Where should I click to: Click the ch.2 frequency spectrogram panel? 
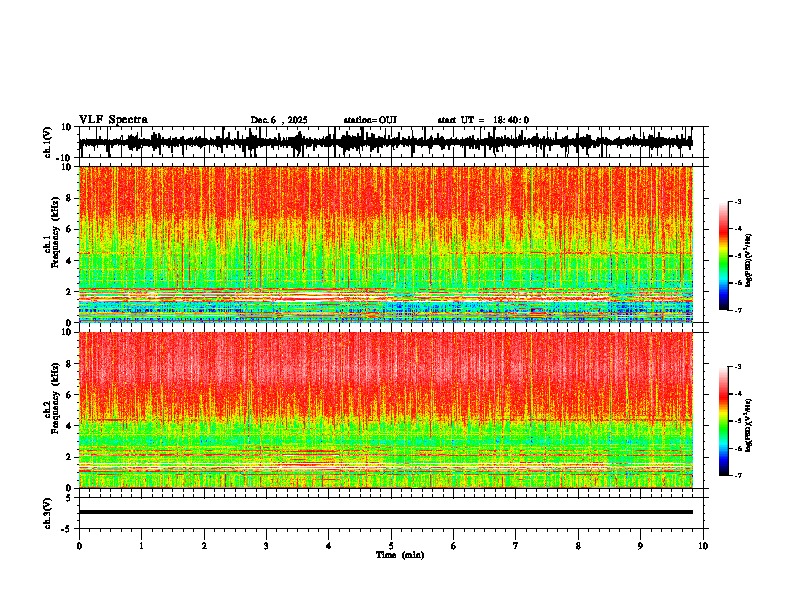386,410
